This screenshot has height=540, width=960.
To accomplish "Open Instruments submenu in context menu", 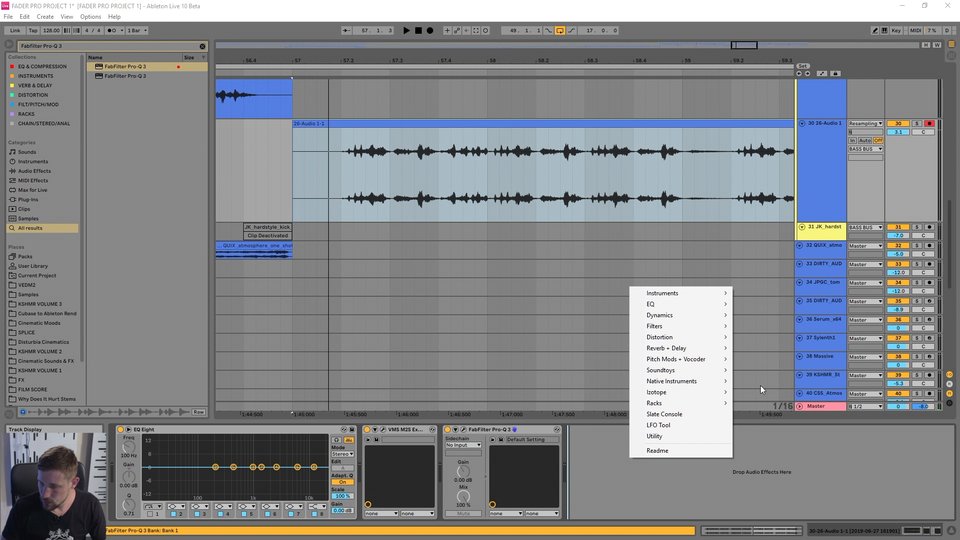I will tap(681, 293).
